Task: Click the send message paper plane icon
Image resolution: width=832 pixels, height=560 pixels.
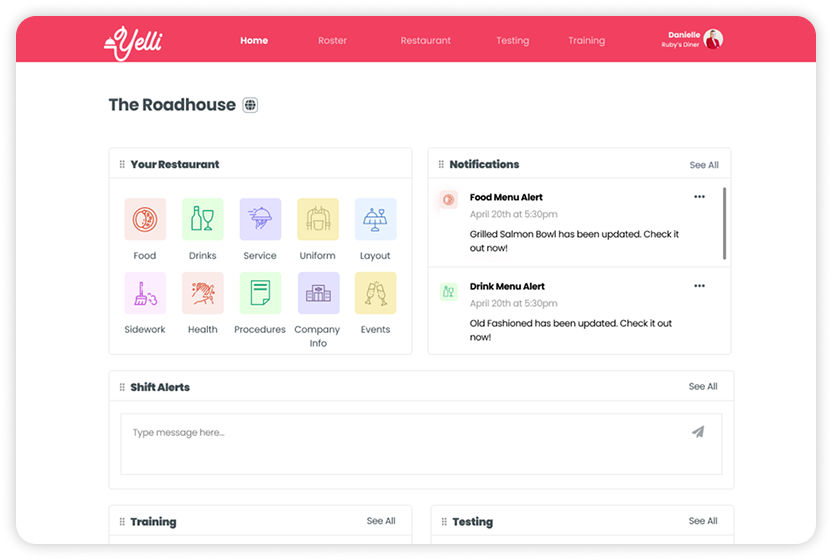Action: click(698, 432)
